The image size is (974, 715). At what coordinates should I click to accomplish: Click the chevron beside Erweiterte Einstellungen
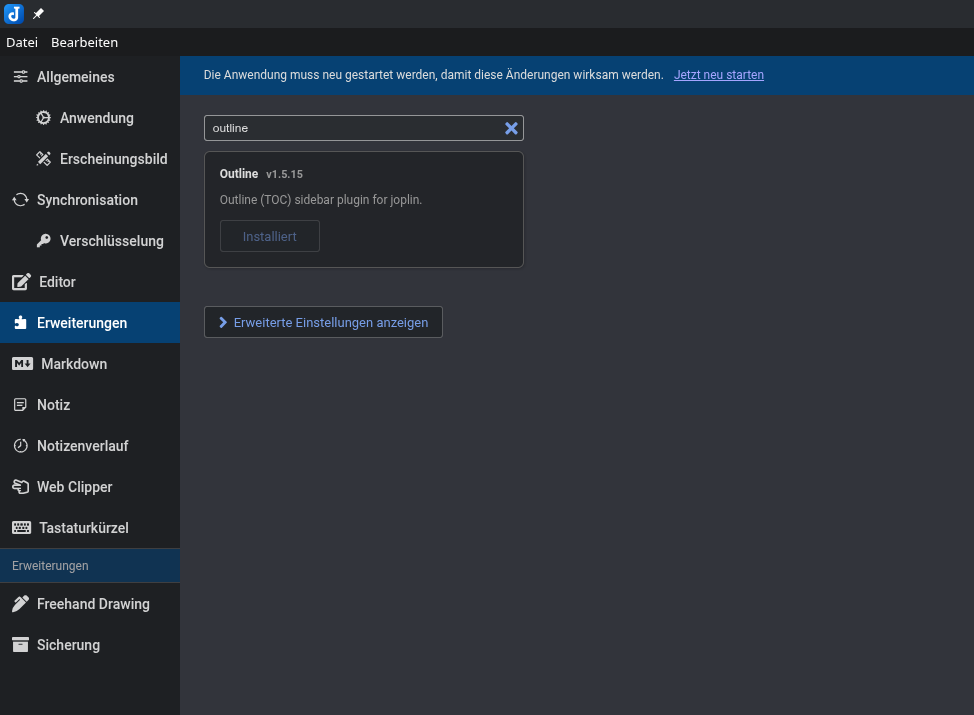[223, 322]
